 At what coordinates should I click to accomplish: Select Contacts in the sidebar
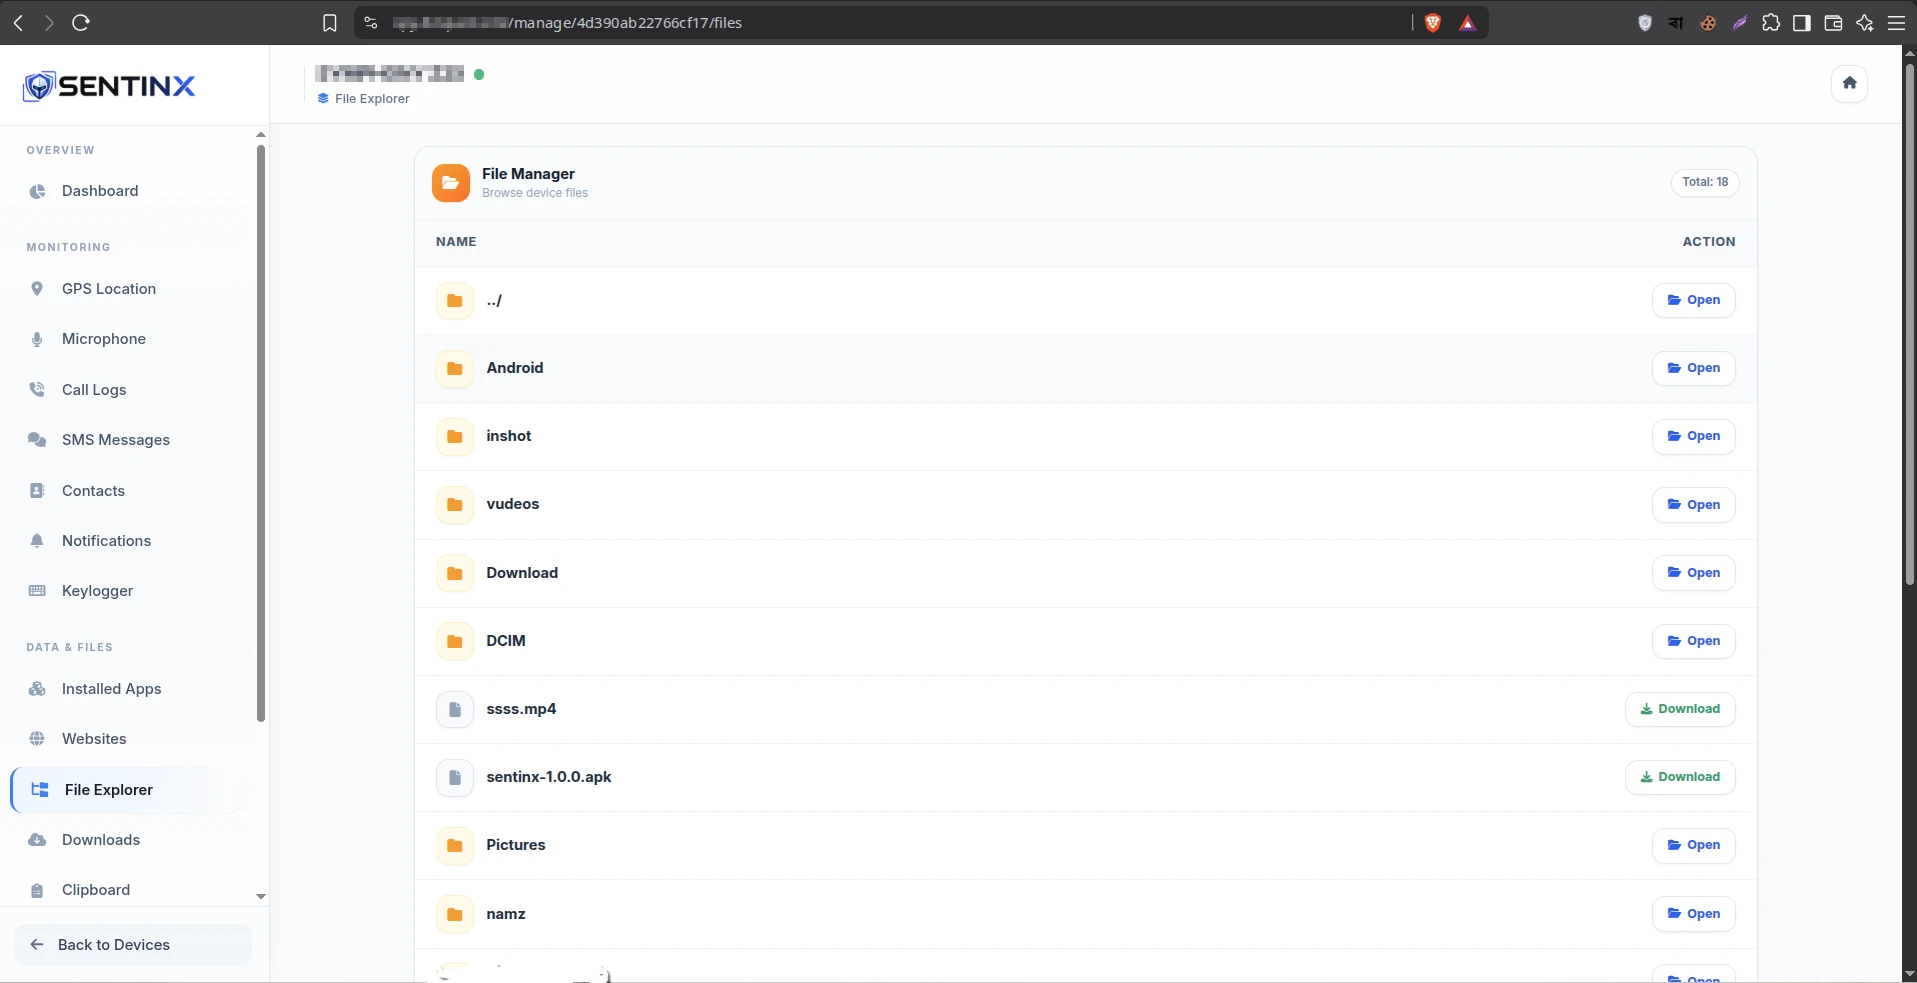(x=93, y=491)
